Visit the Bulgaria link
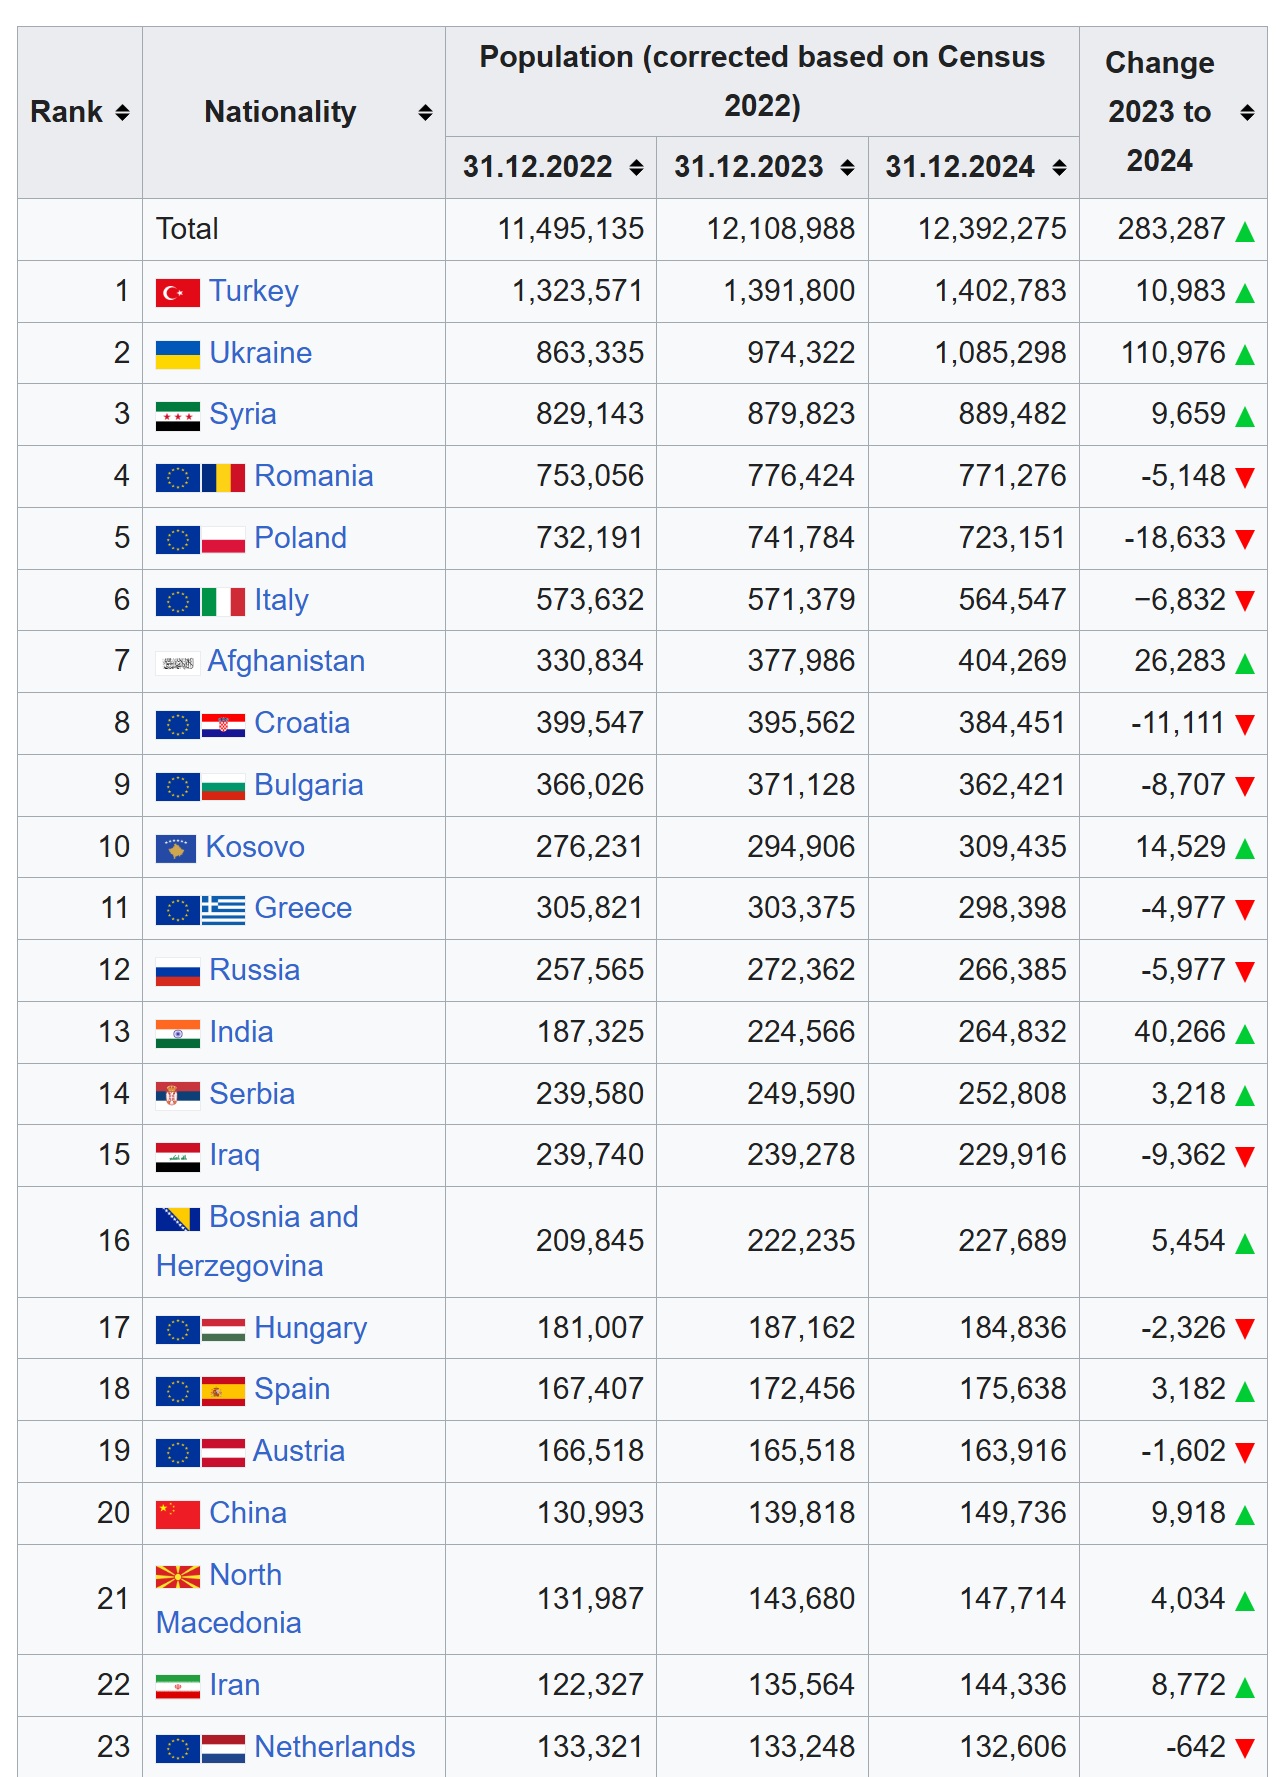This screenshot has width=1282, height=1777. (x=309, y=785)
